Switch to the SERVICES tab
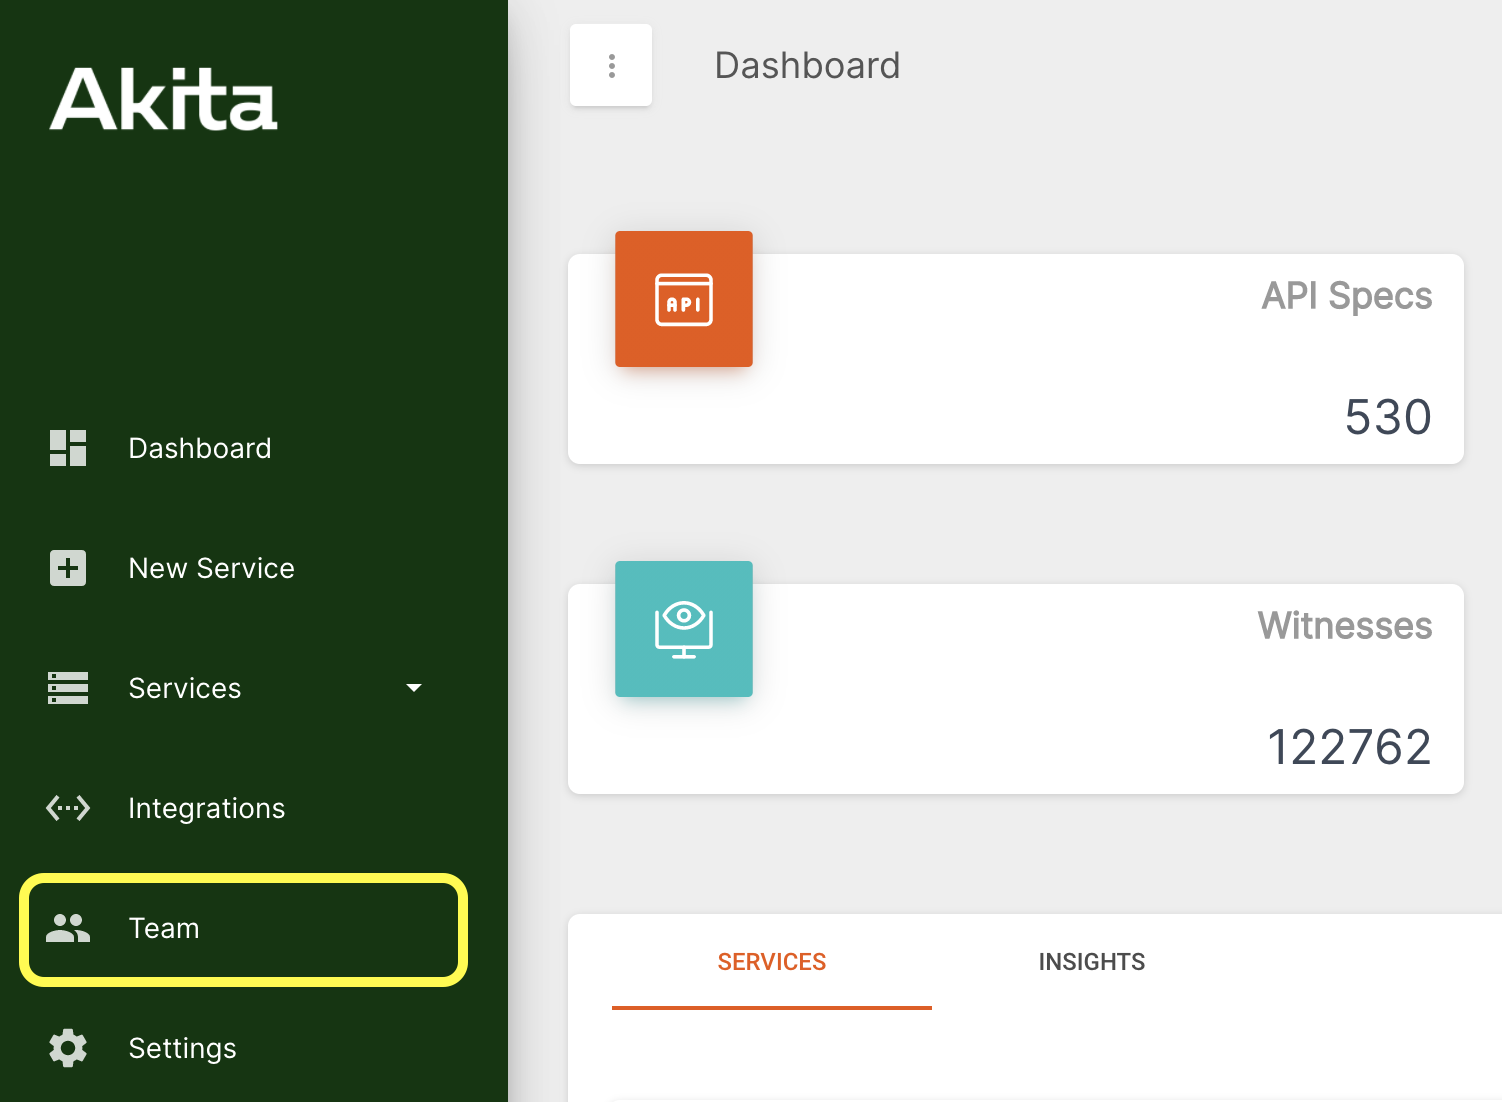The image size is (1502, 1102). (772, 962)
